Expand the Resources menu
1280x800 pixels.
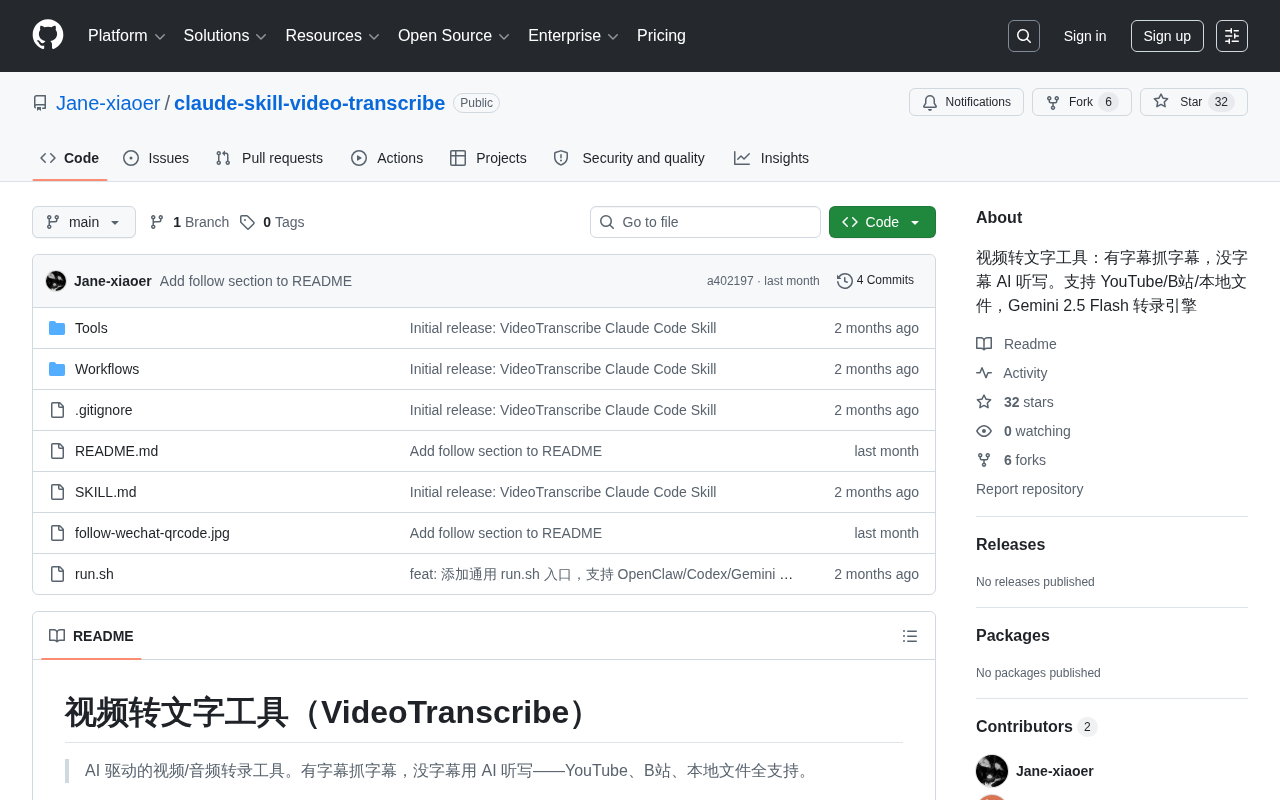coord(333,36)
